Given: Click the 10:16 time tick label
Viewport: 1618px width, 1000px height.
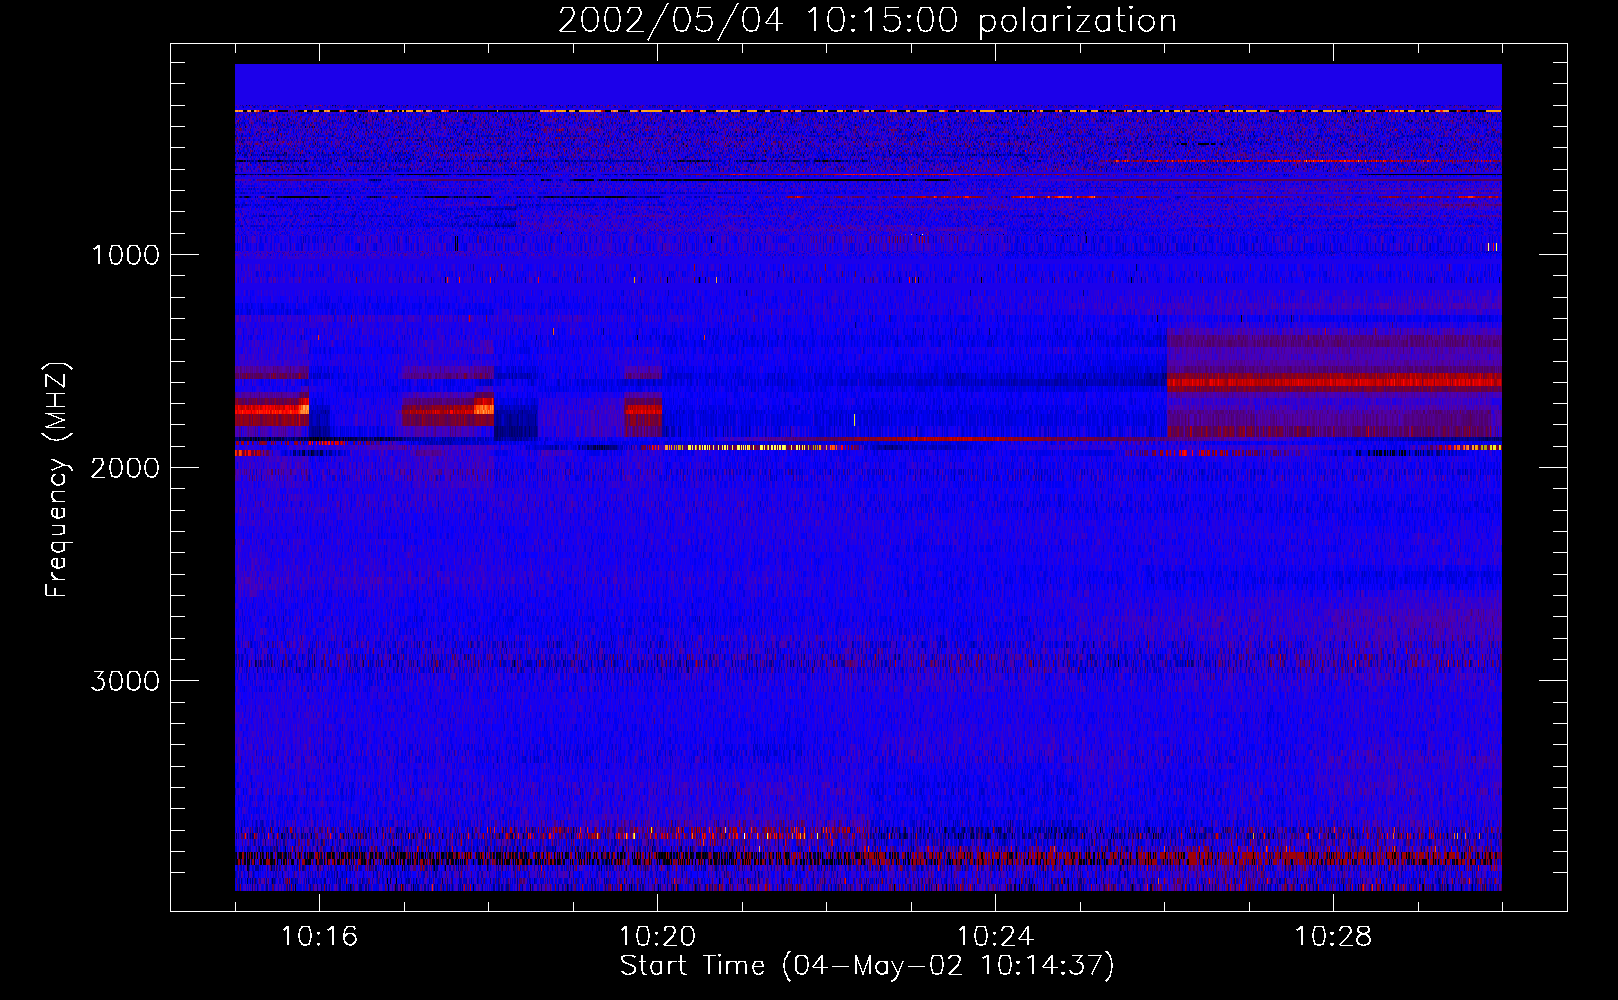Looking at the screenshot, I should pos(319,937).
